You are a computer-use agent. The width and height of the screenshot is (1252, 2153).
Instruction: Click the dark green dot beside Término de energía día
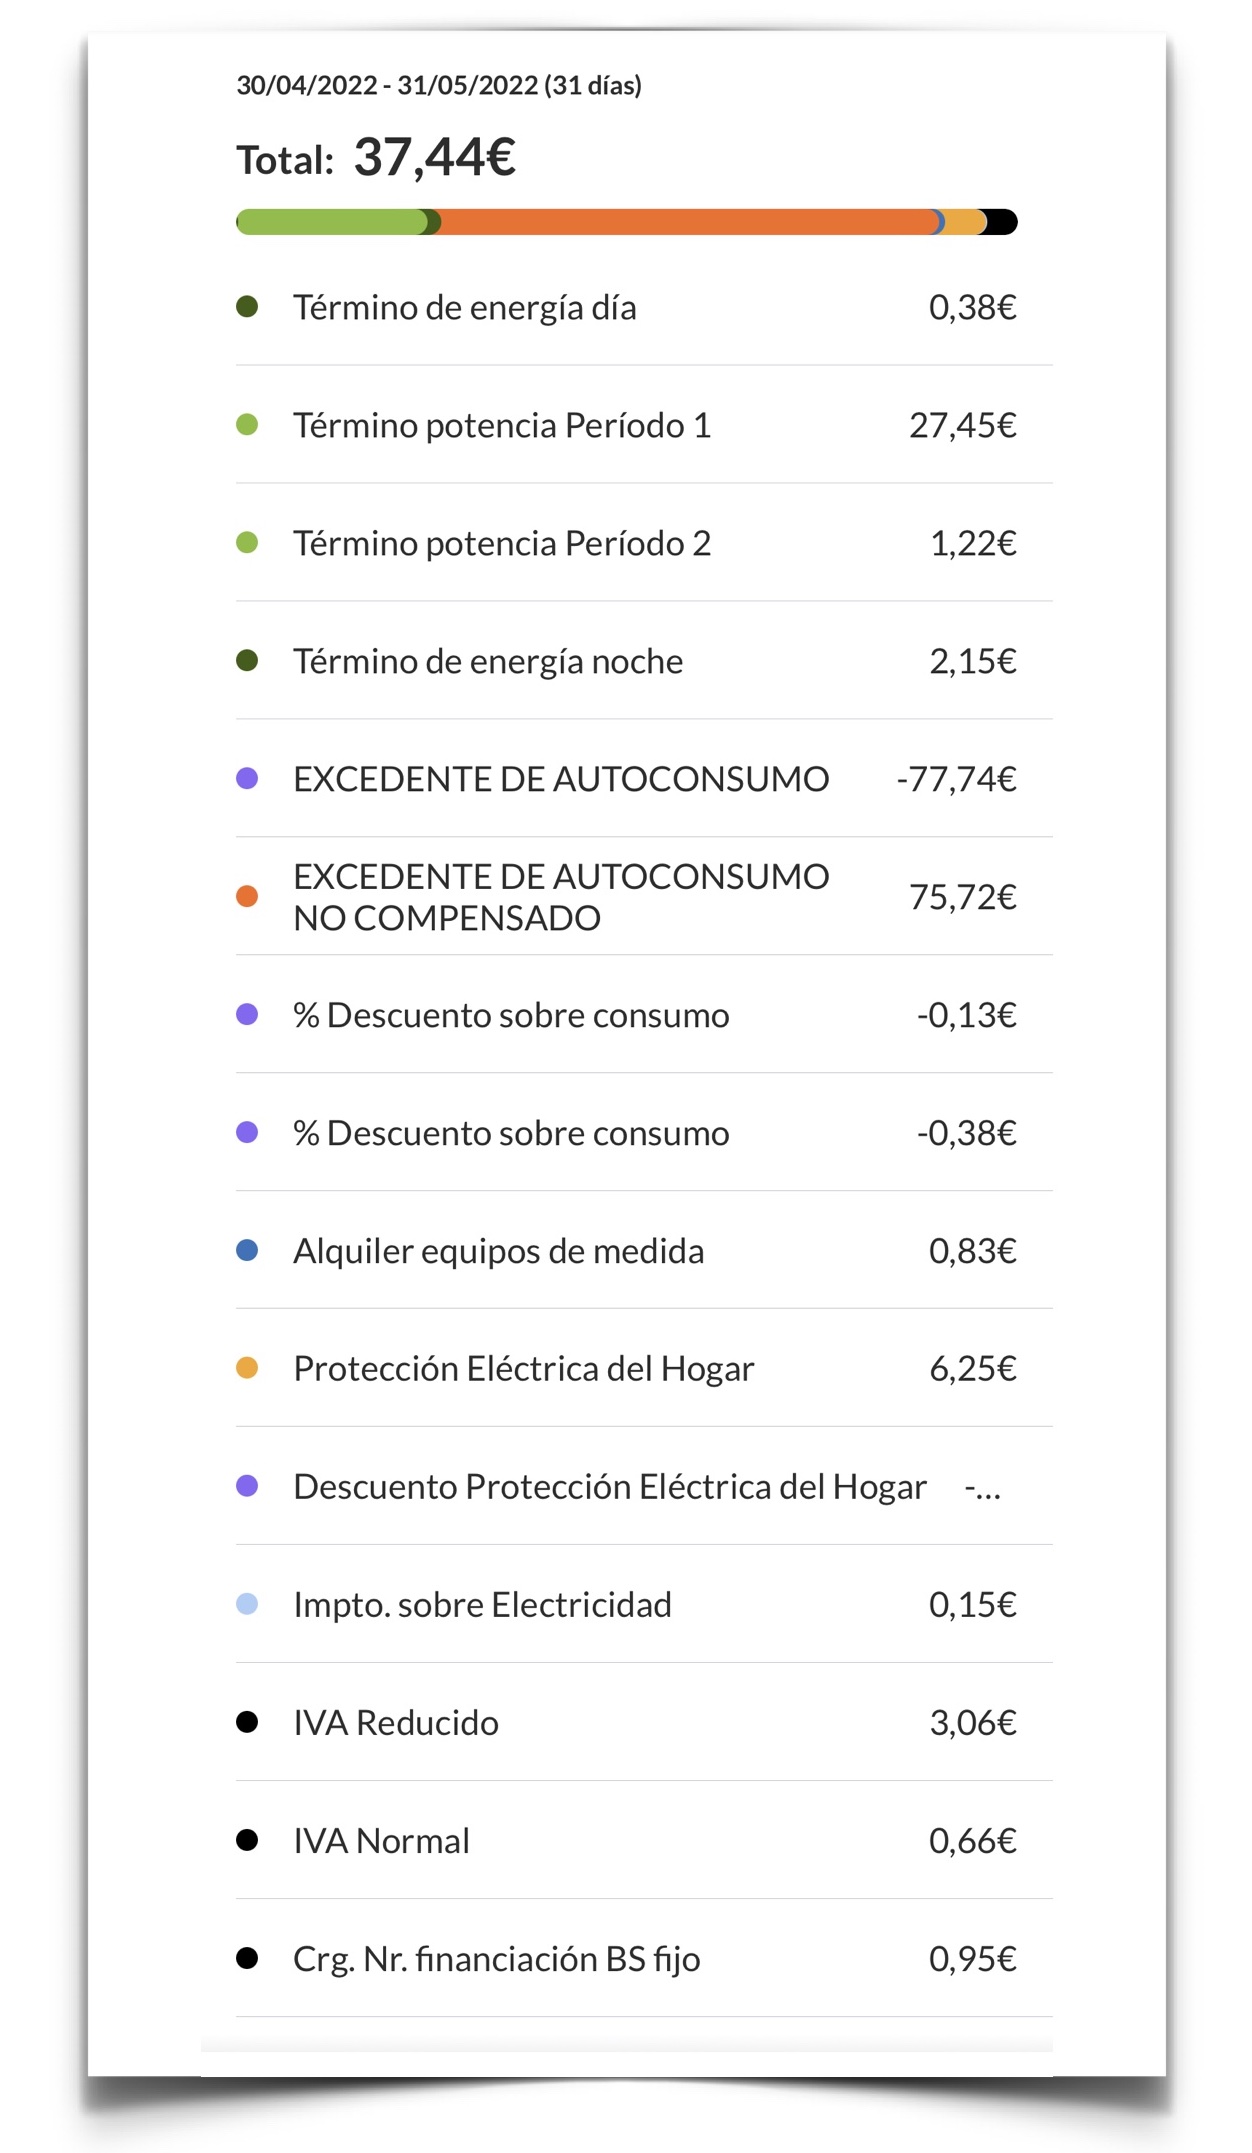tap(247, 307)
